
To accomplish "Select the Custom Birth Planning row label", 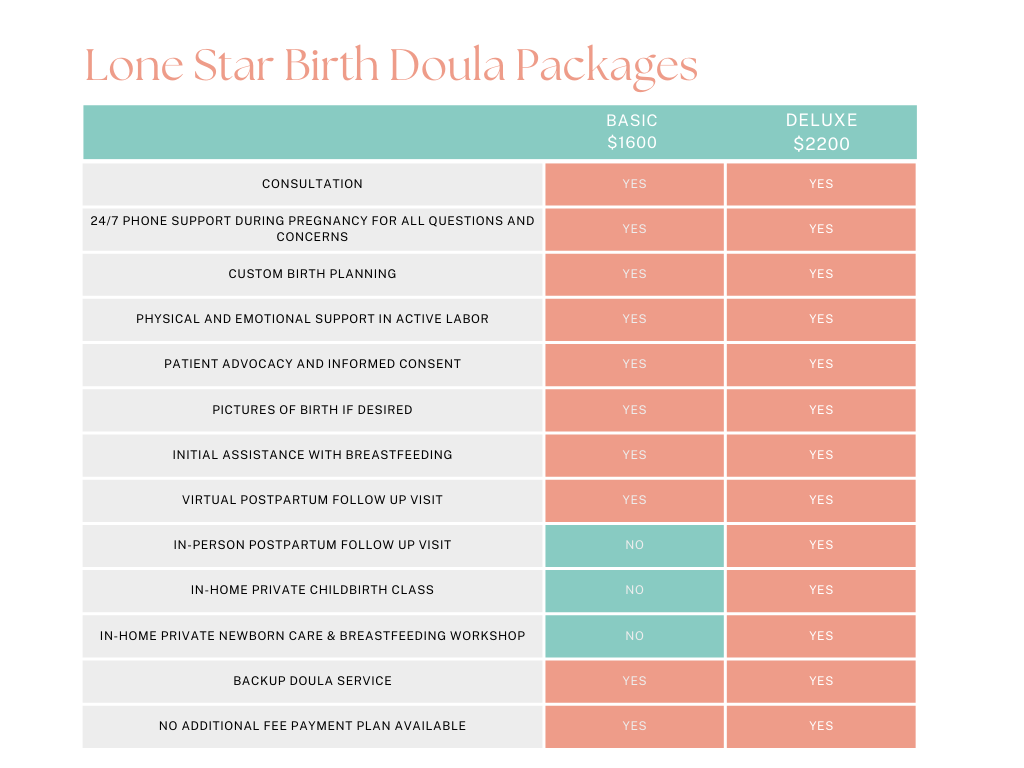I will point(312,274).
